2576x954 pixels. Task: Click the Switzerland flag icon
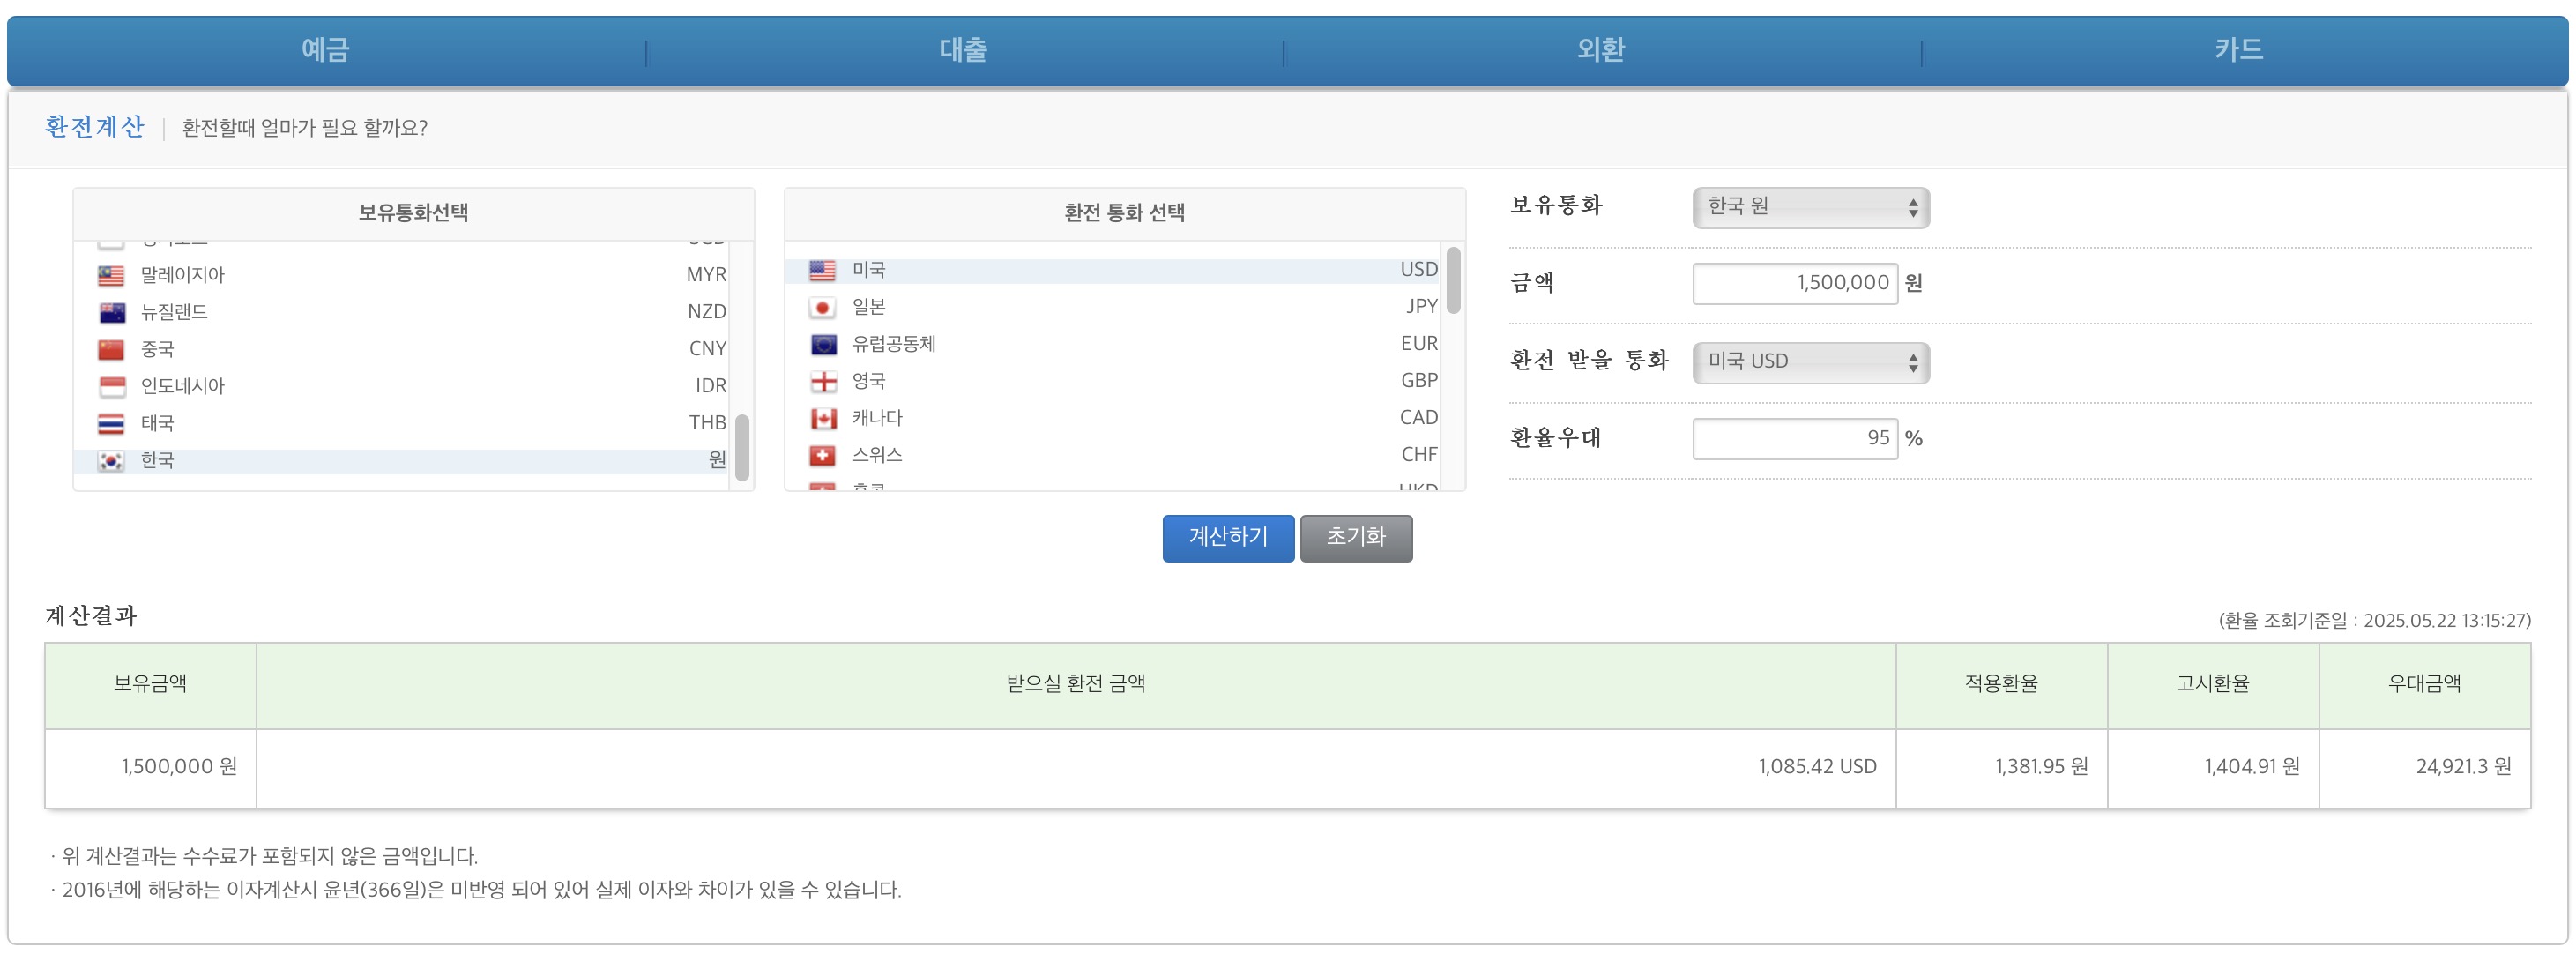(x=822, y=455)
